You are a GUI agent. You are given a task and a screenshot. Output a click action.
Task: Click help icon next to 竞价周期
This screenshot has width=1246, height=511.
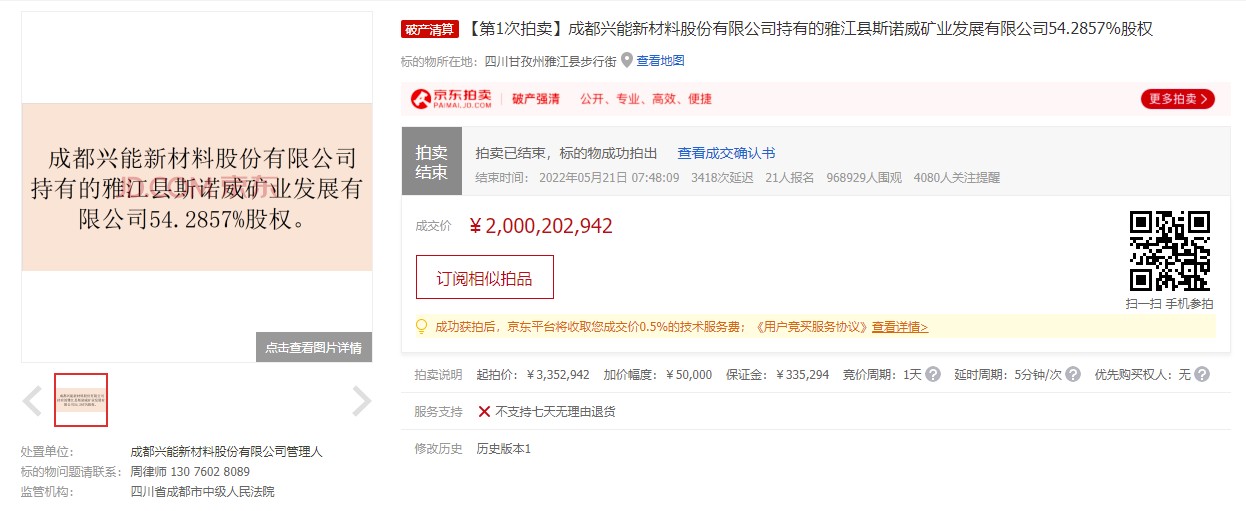coord(932,374)
